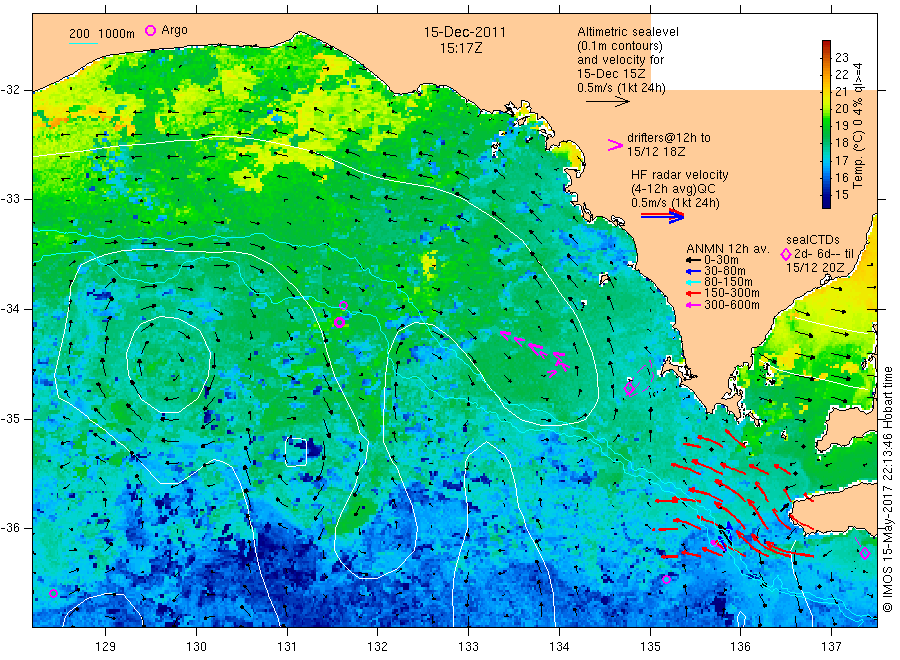Click the 132 longitude axis label
This screenshot has width=900, height=660.
(x=378, y=647)
